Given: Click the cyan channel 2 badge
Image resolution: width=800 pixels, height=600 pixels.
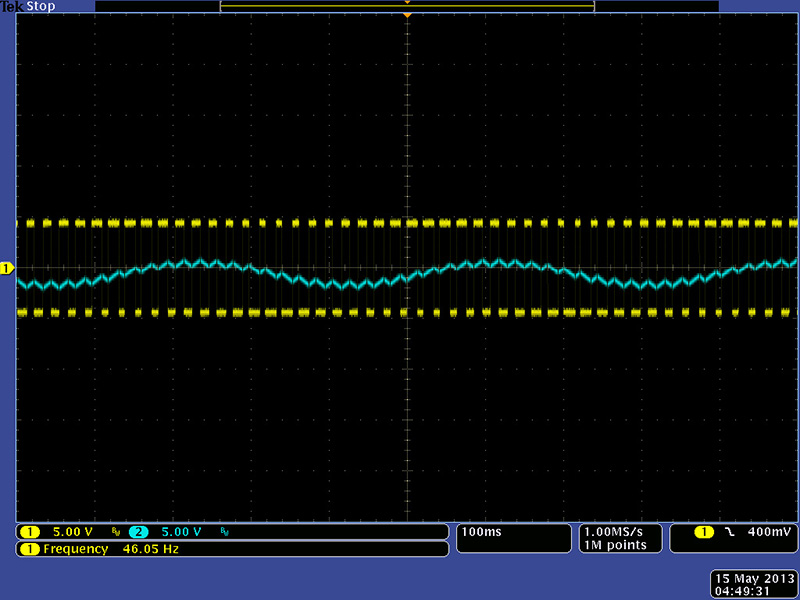Looking at the screenshot, I should [138, 532].
